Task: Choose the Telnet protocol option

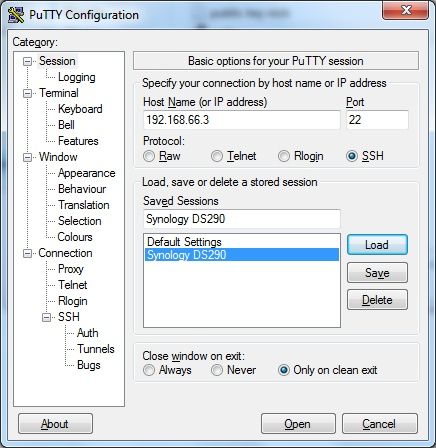Action: click(x=217, y=156)
